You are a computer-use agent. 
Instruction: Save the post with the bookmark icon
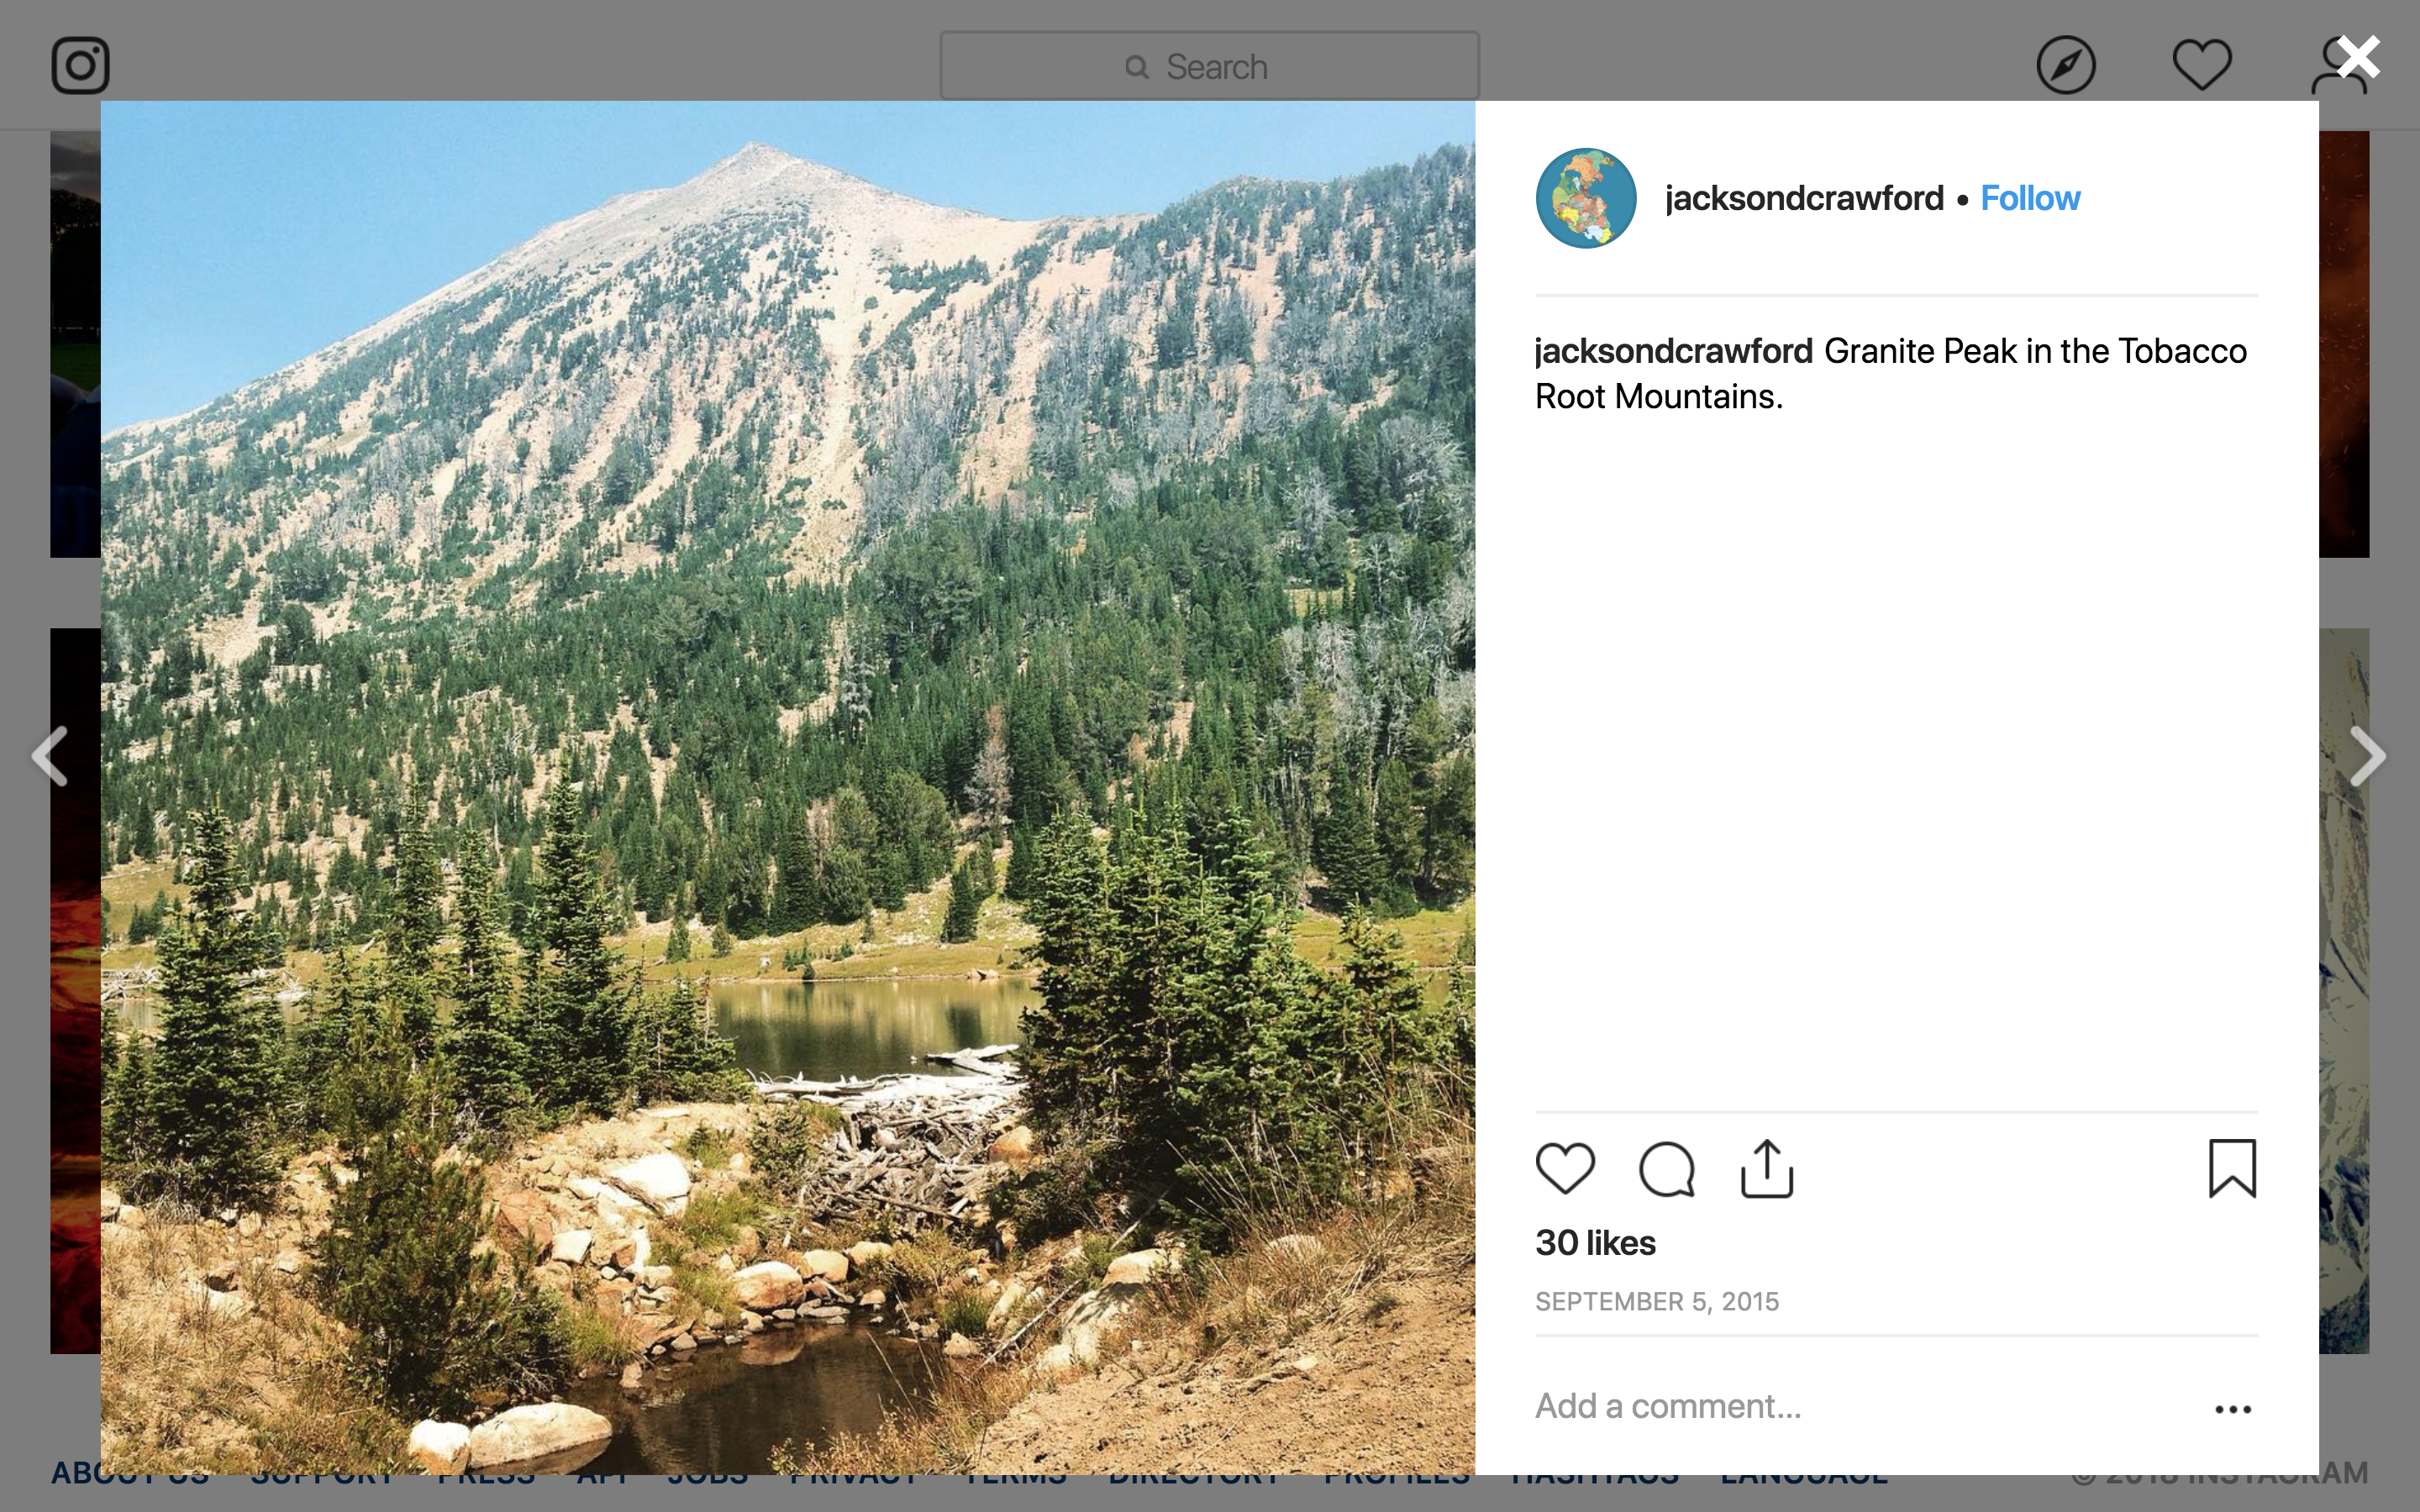click(2232, 1168)
